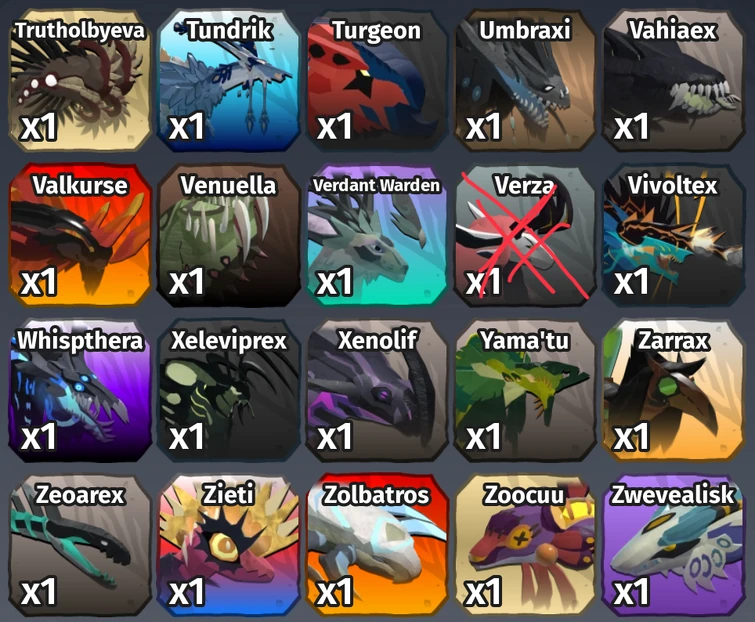Select the Yama'tu creature tile
The image size is (755, 622).
(525, 390)
